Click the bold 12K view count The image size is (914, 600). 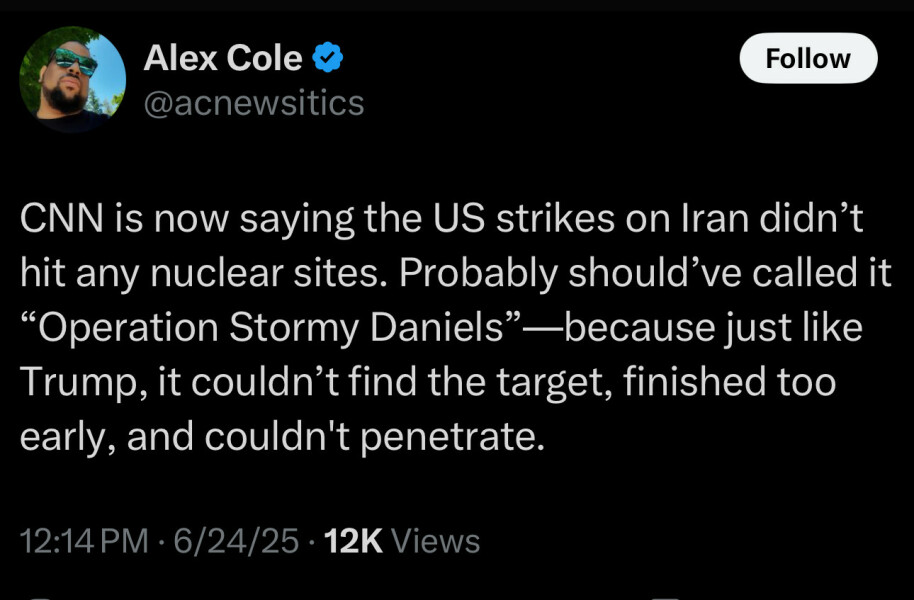click(354, 541)
